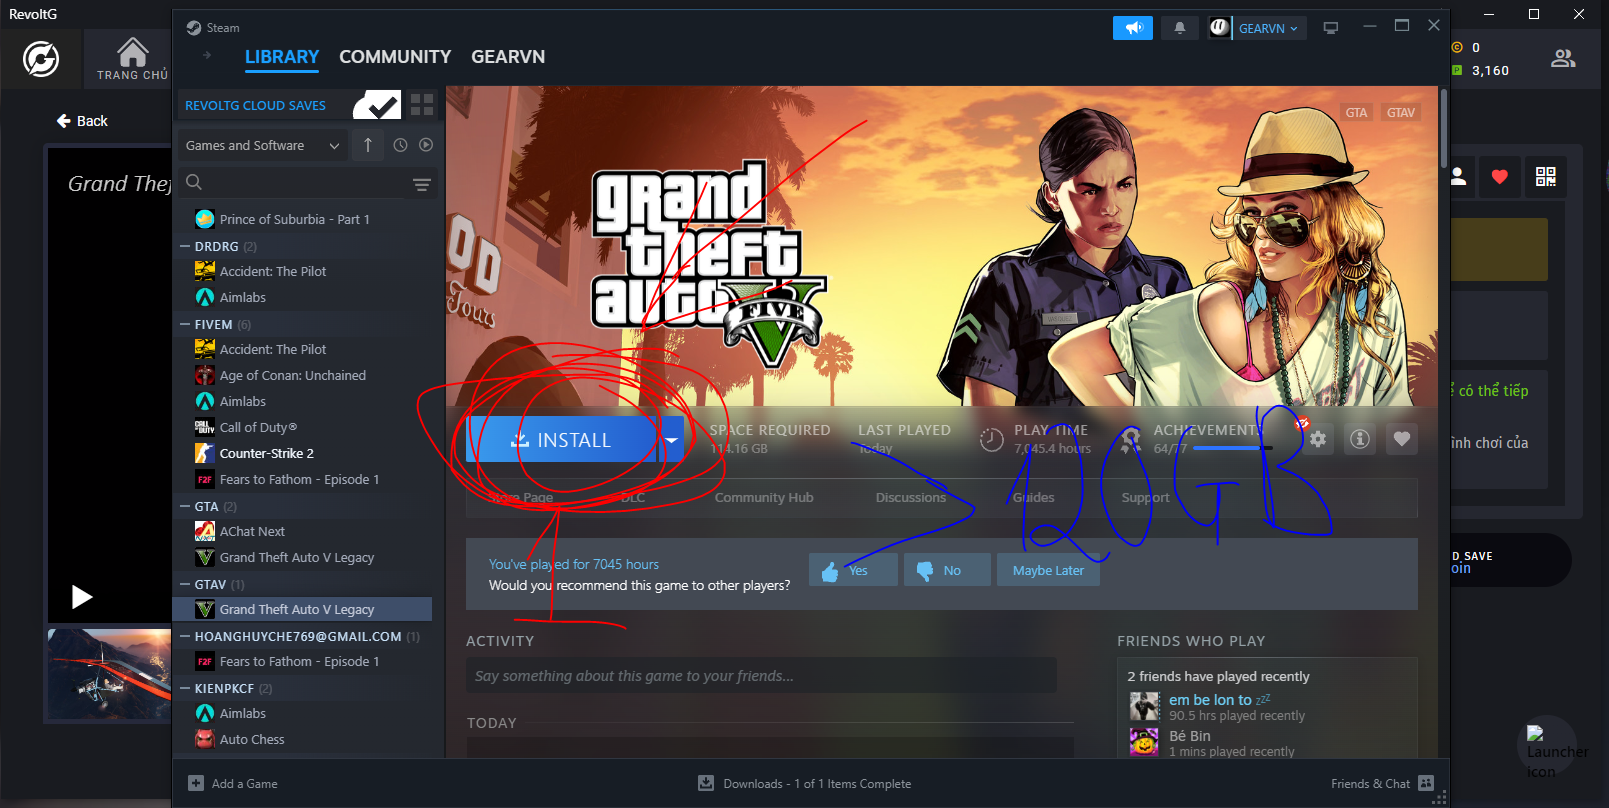This screenshot has width=1609, height=808.
Task: Click the play time clock icon
Action: 991,440
